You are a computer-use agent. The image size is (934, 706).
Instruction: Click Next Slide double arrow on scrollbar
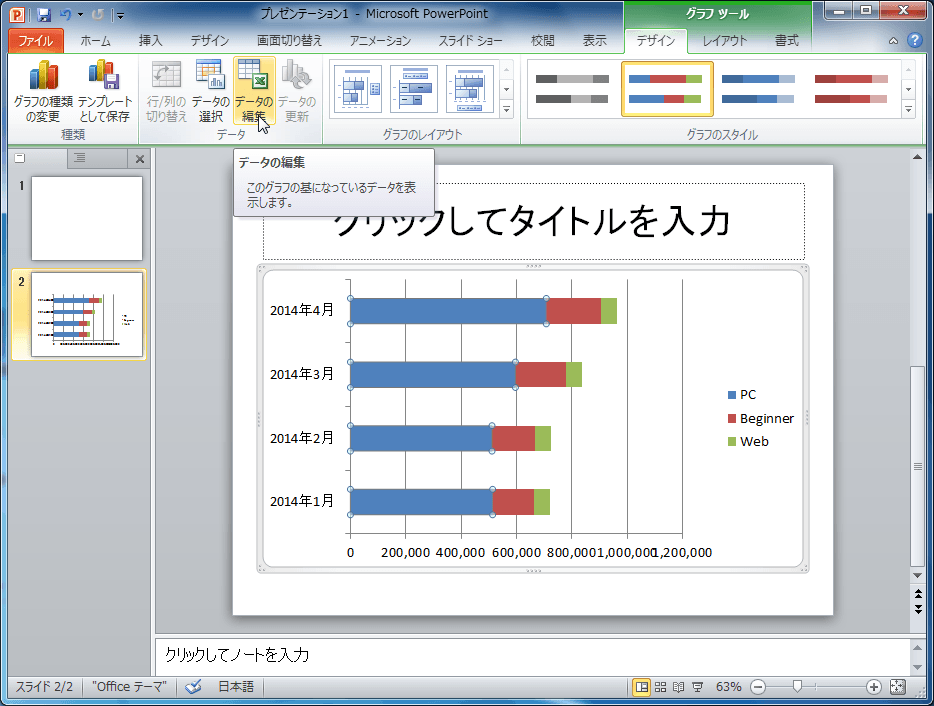click(918, 609)
